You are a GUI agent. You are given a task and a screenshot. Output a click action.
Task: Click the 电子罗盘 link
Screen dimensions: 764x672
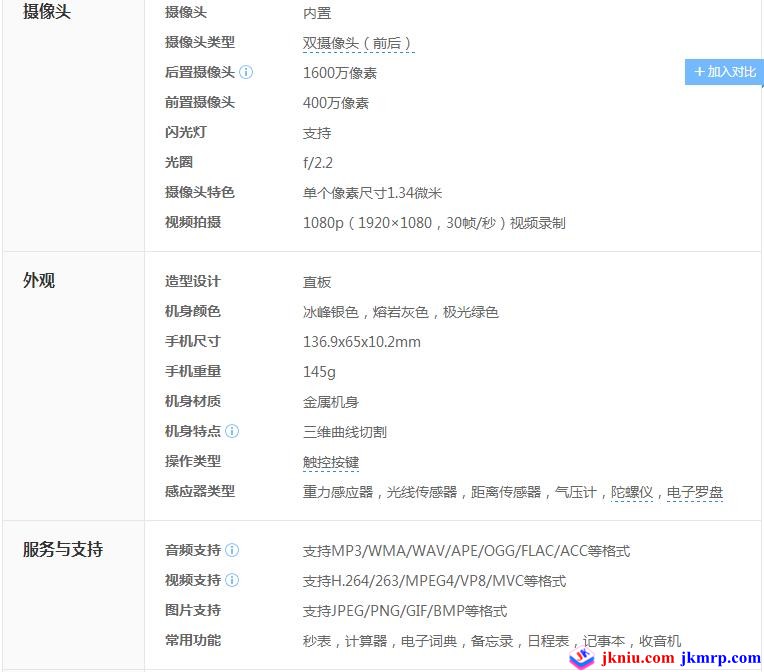click(695, 492)
